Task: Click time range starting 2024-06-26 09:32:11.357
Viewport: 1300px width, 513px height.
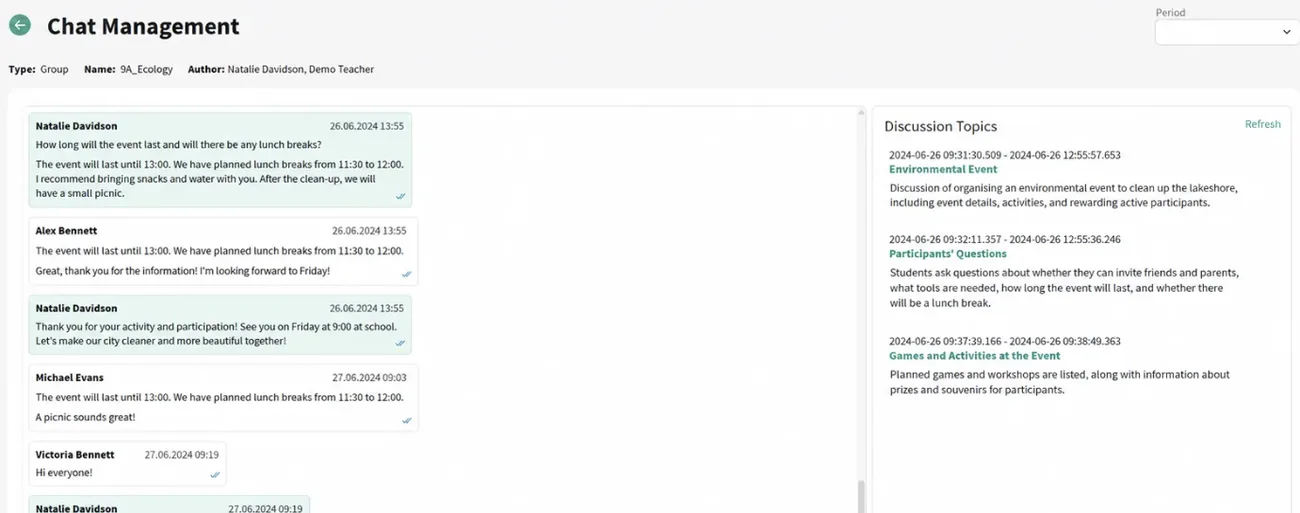Action: [1005, 239]
